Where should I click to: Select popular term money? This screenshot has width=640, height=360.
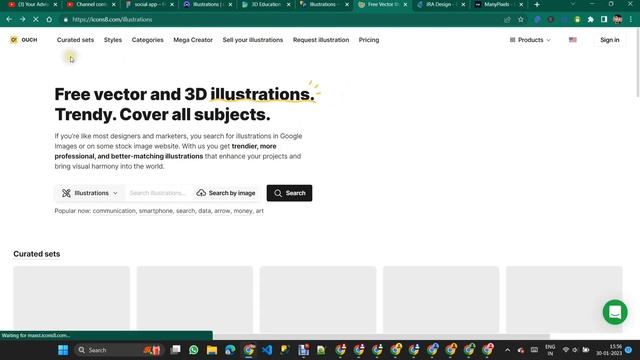[x=242, y=211]
